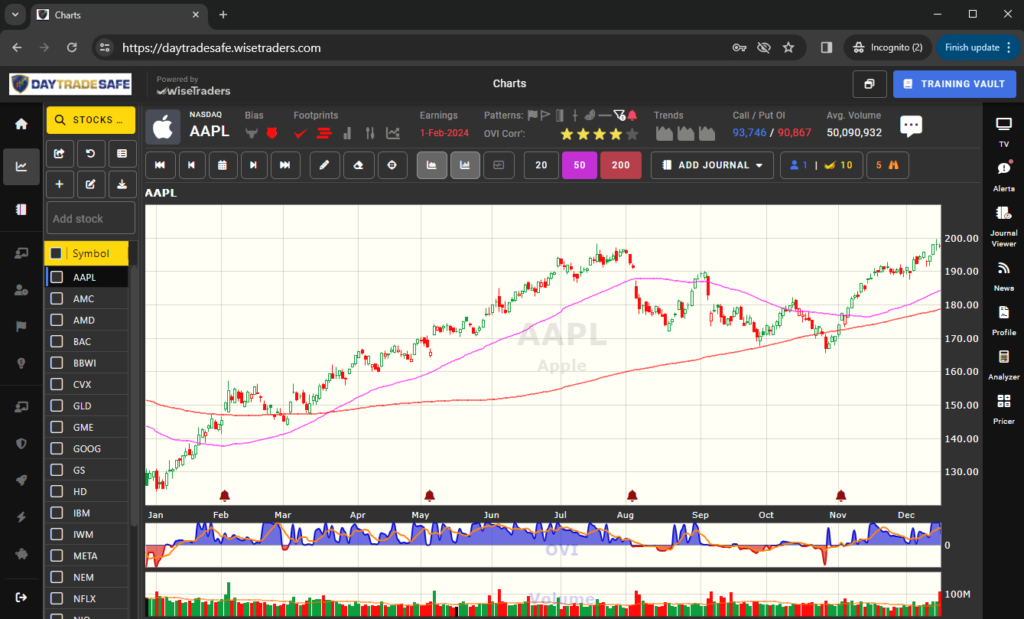Click the Add stock input field
Viewport: 1024px width, 619px height.
90,218
